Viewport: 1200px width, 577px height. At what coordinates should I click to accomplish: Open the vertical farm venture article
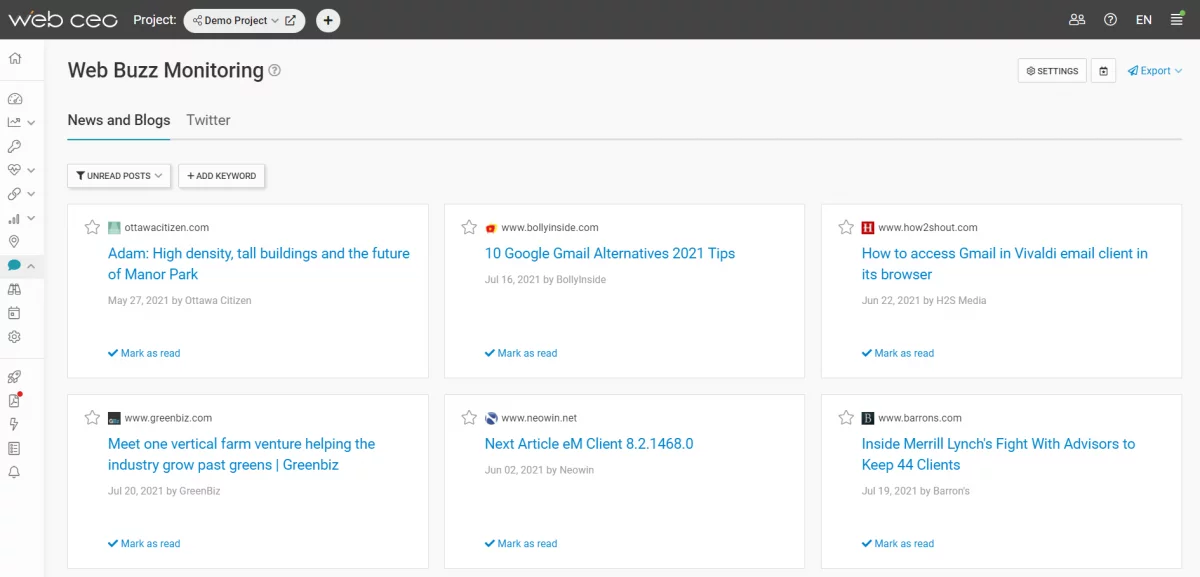coord(242,454)
